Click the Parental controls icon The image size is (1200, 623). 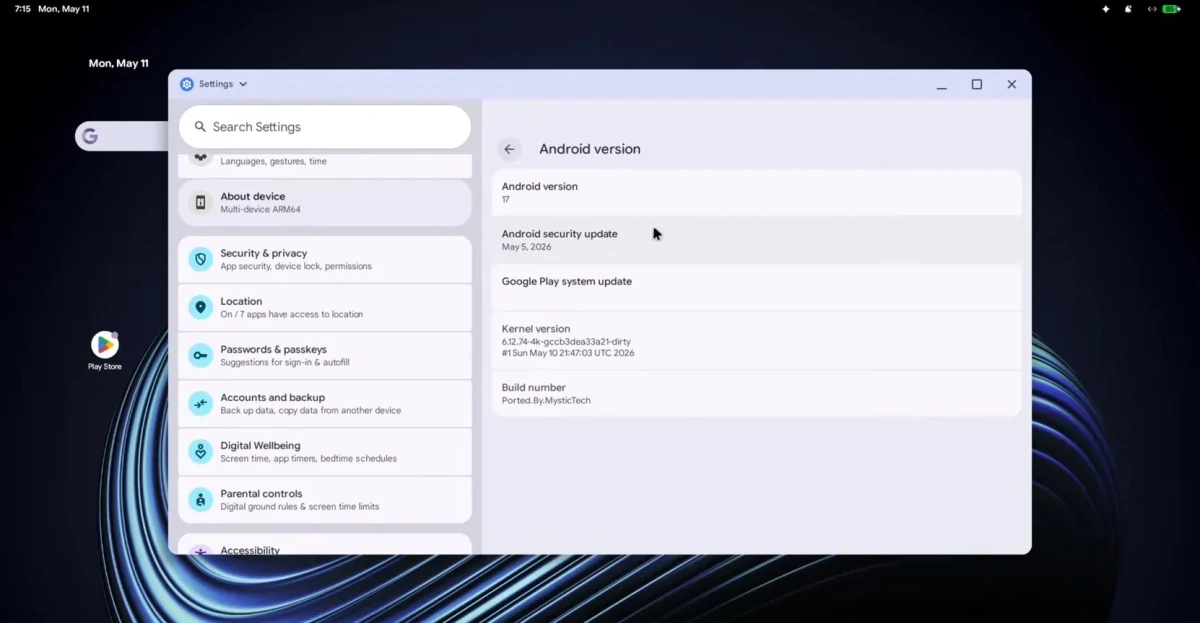[x=201, y=500]
